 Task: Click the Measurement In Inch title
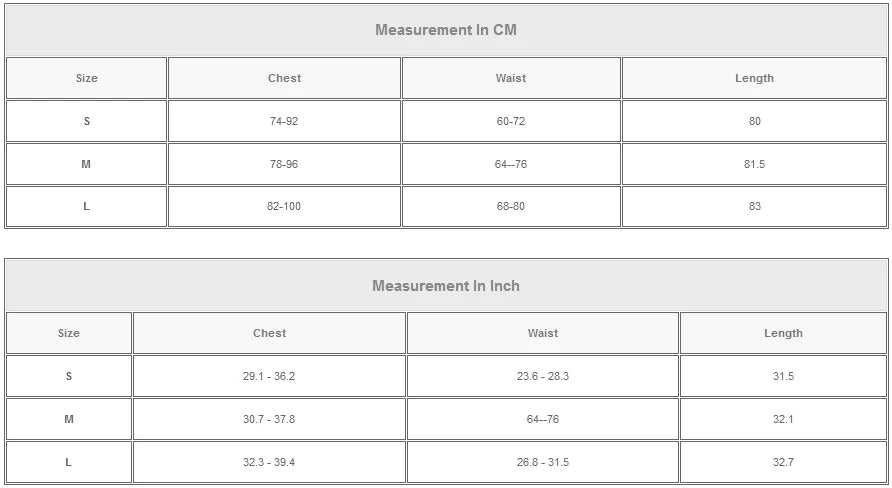(x=445, y=286)
